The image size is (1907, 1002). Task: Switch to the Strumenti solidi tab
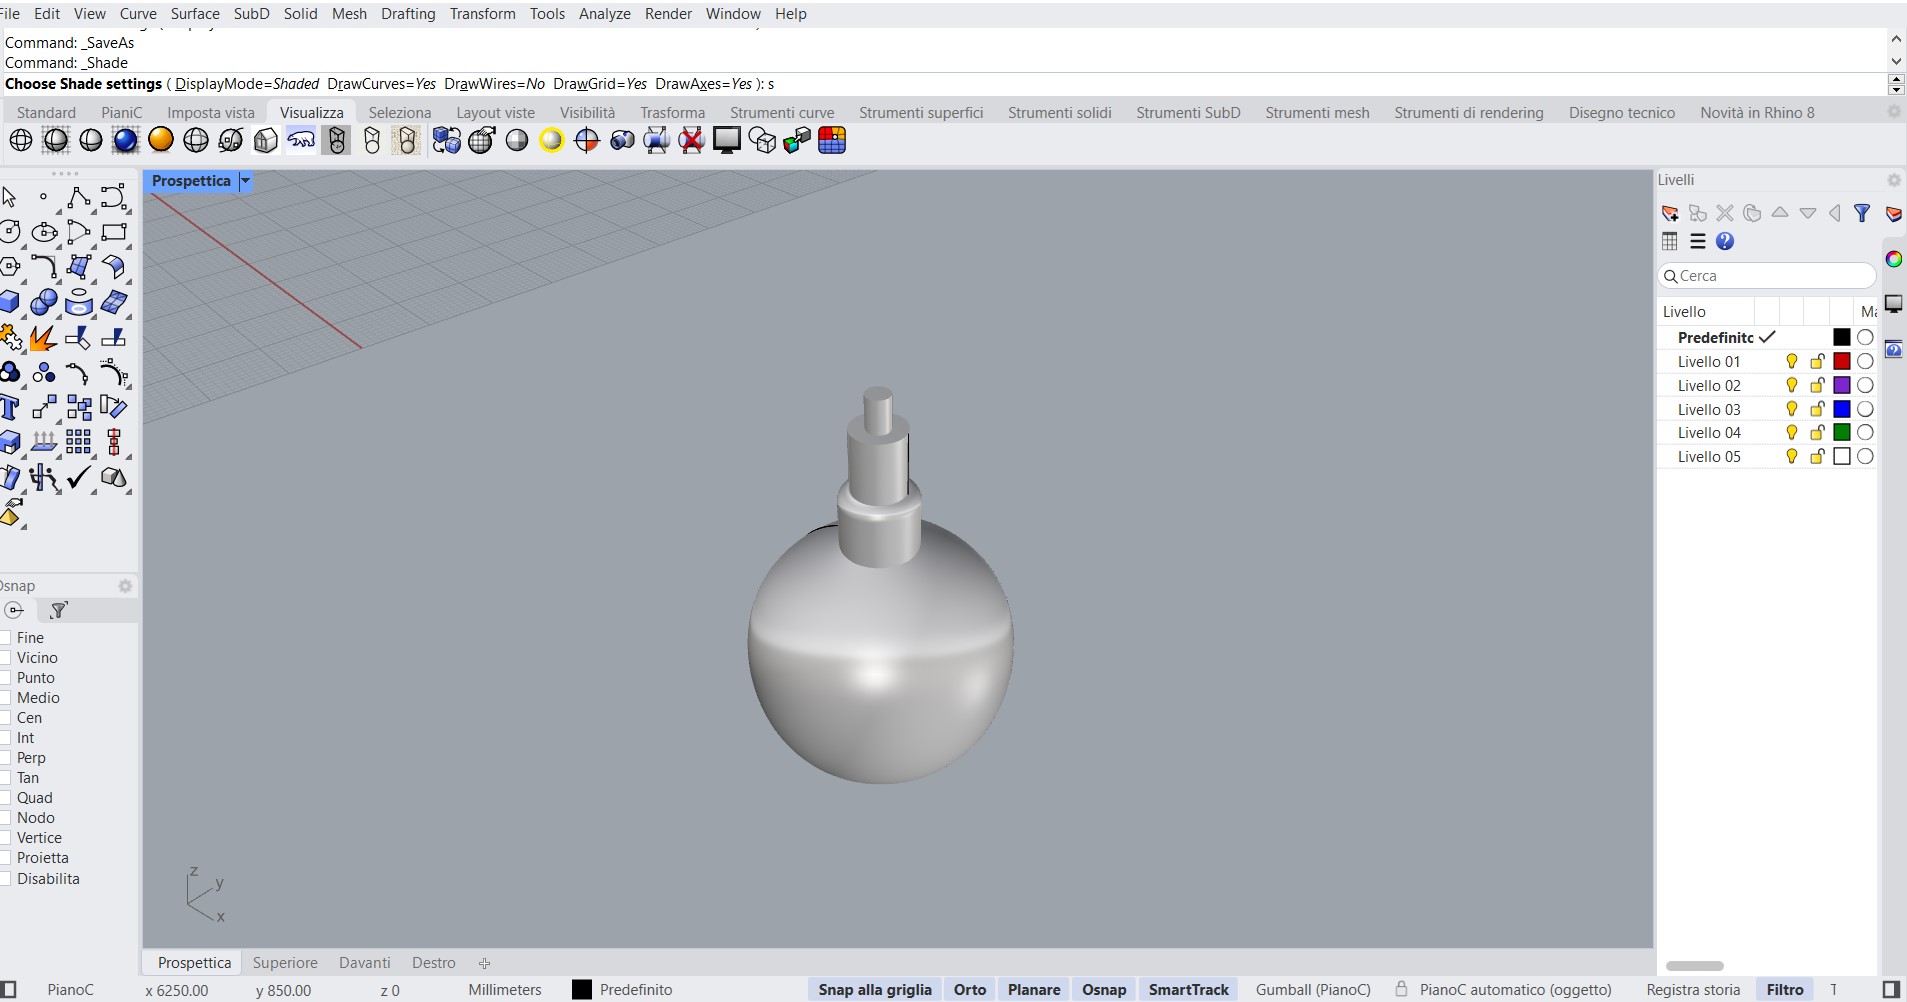[x=1059, y=112]
